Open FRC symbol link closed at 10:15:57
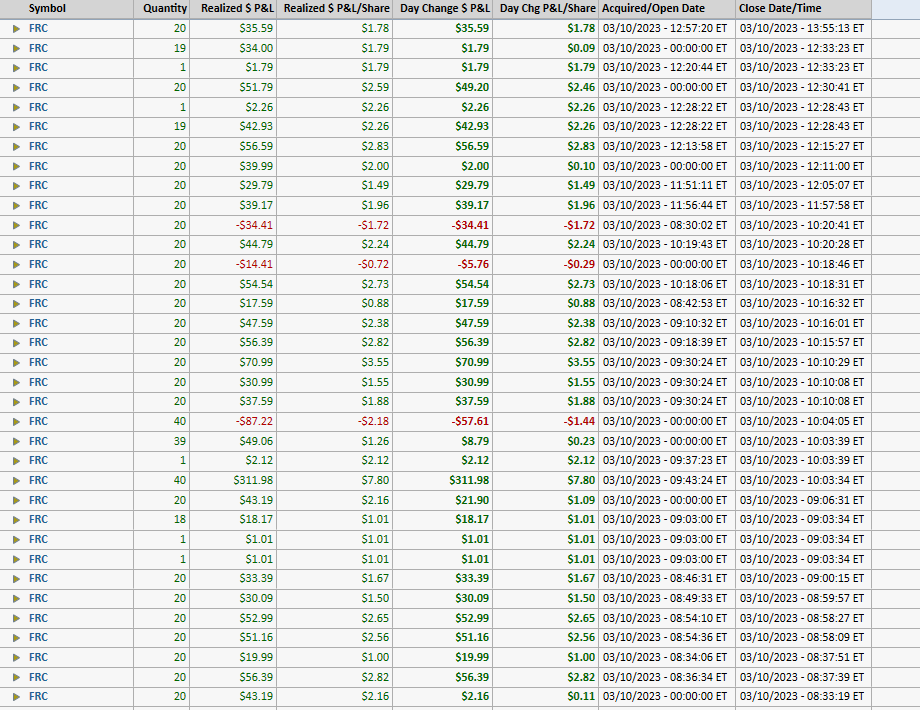 [x=38, y=343]
